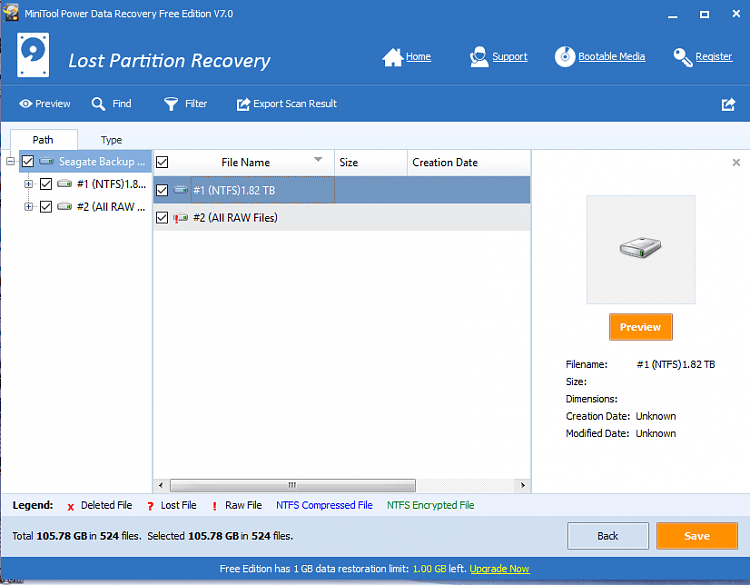
Task: Click the horizontal scrollbar thumb
Action: coord(293,486)
